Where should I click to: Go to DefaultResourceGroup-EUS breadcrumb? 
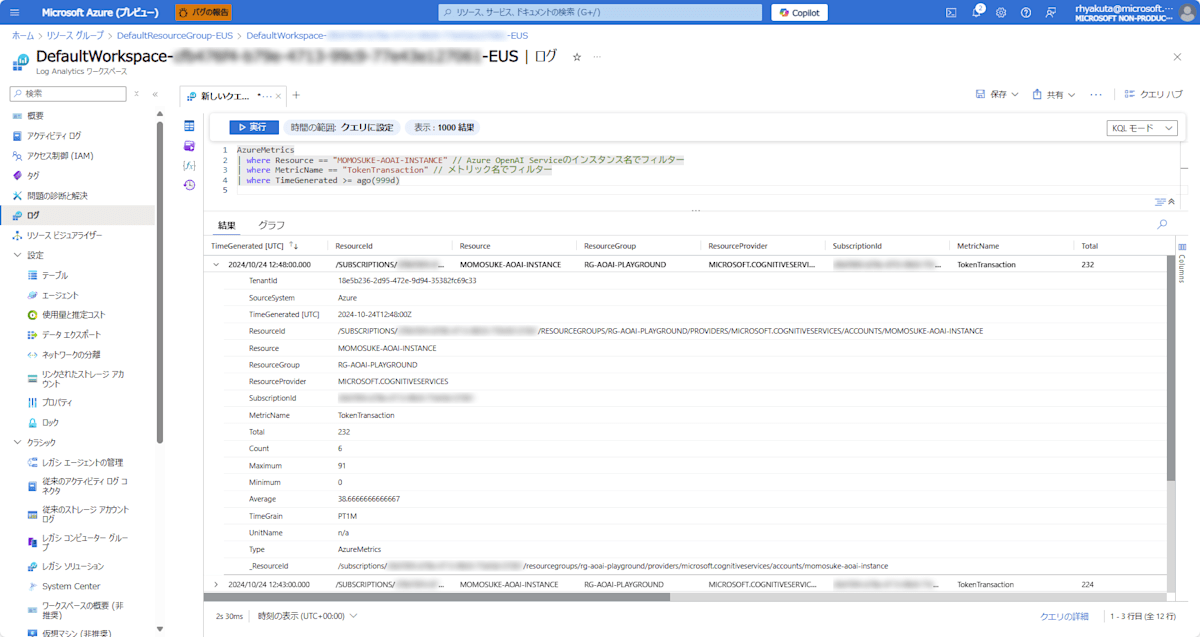click(175, 35)
